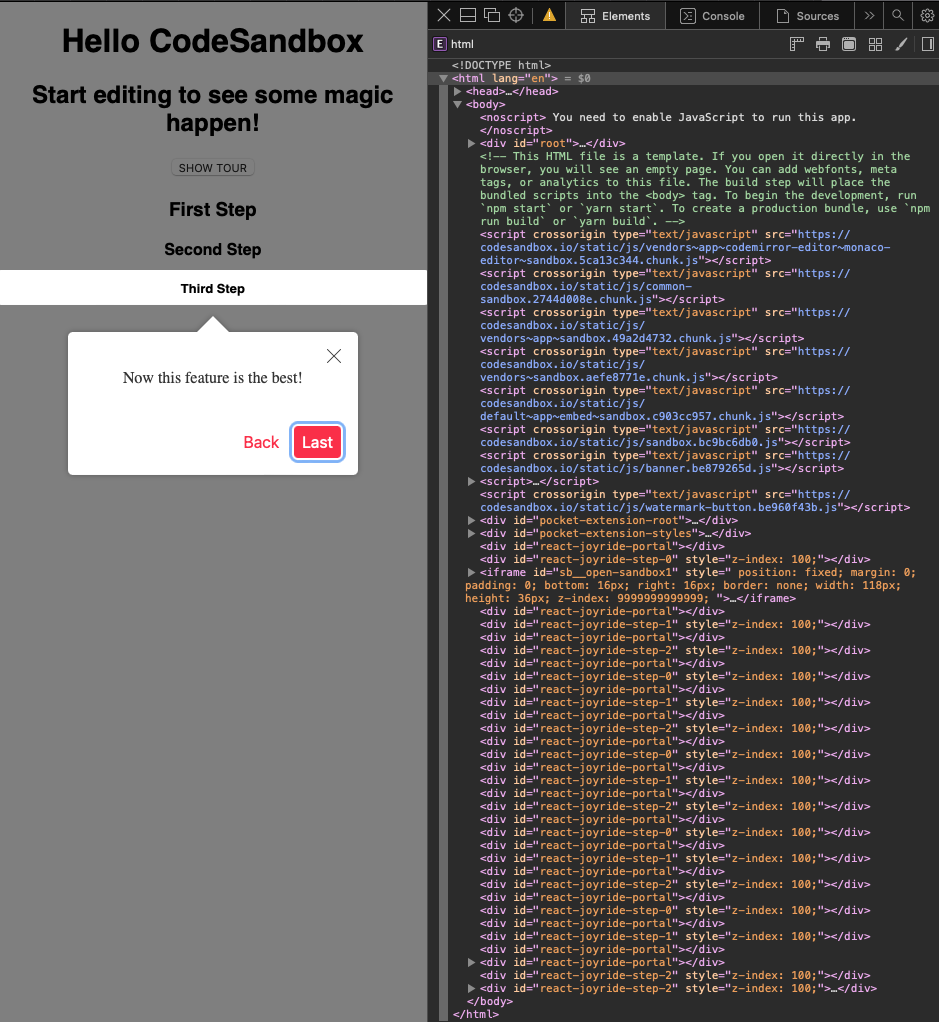Switch to the Elements tab
939x1022 pixels.
[x=615, y=16]
